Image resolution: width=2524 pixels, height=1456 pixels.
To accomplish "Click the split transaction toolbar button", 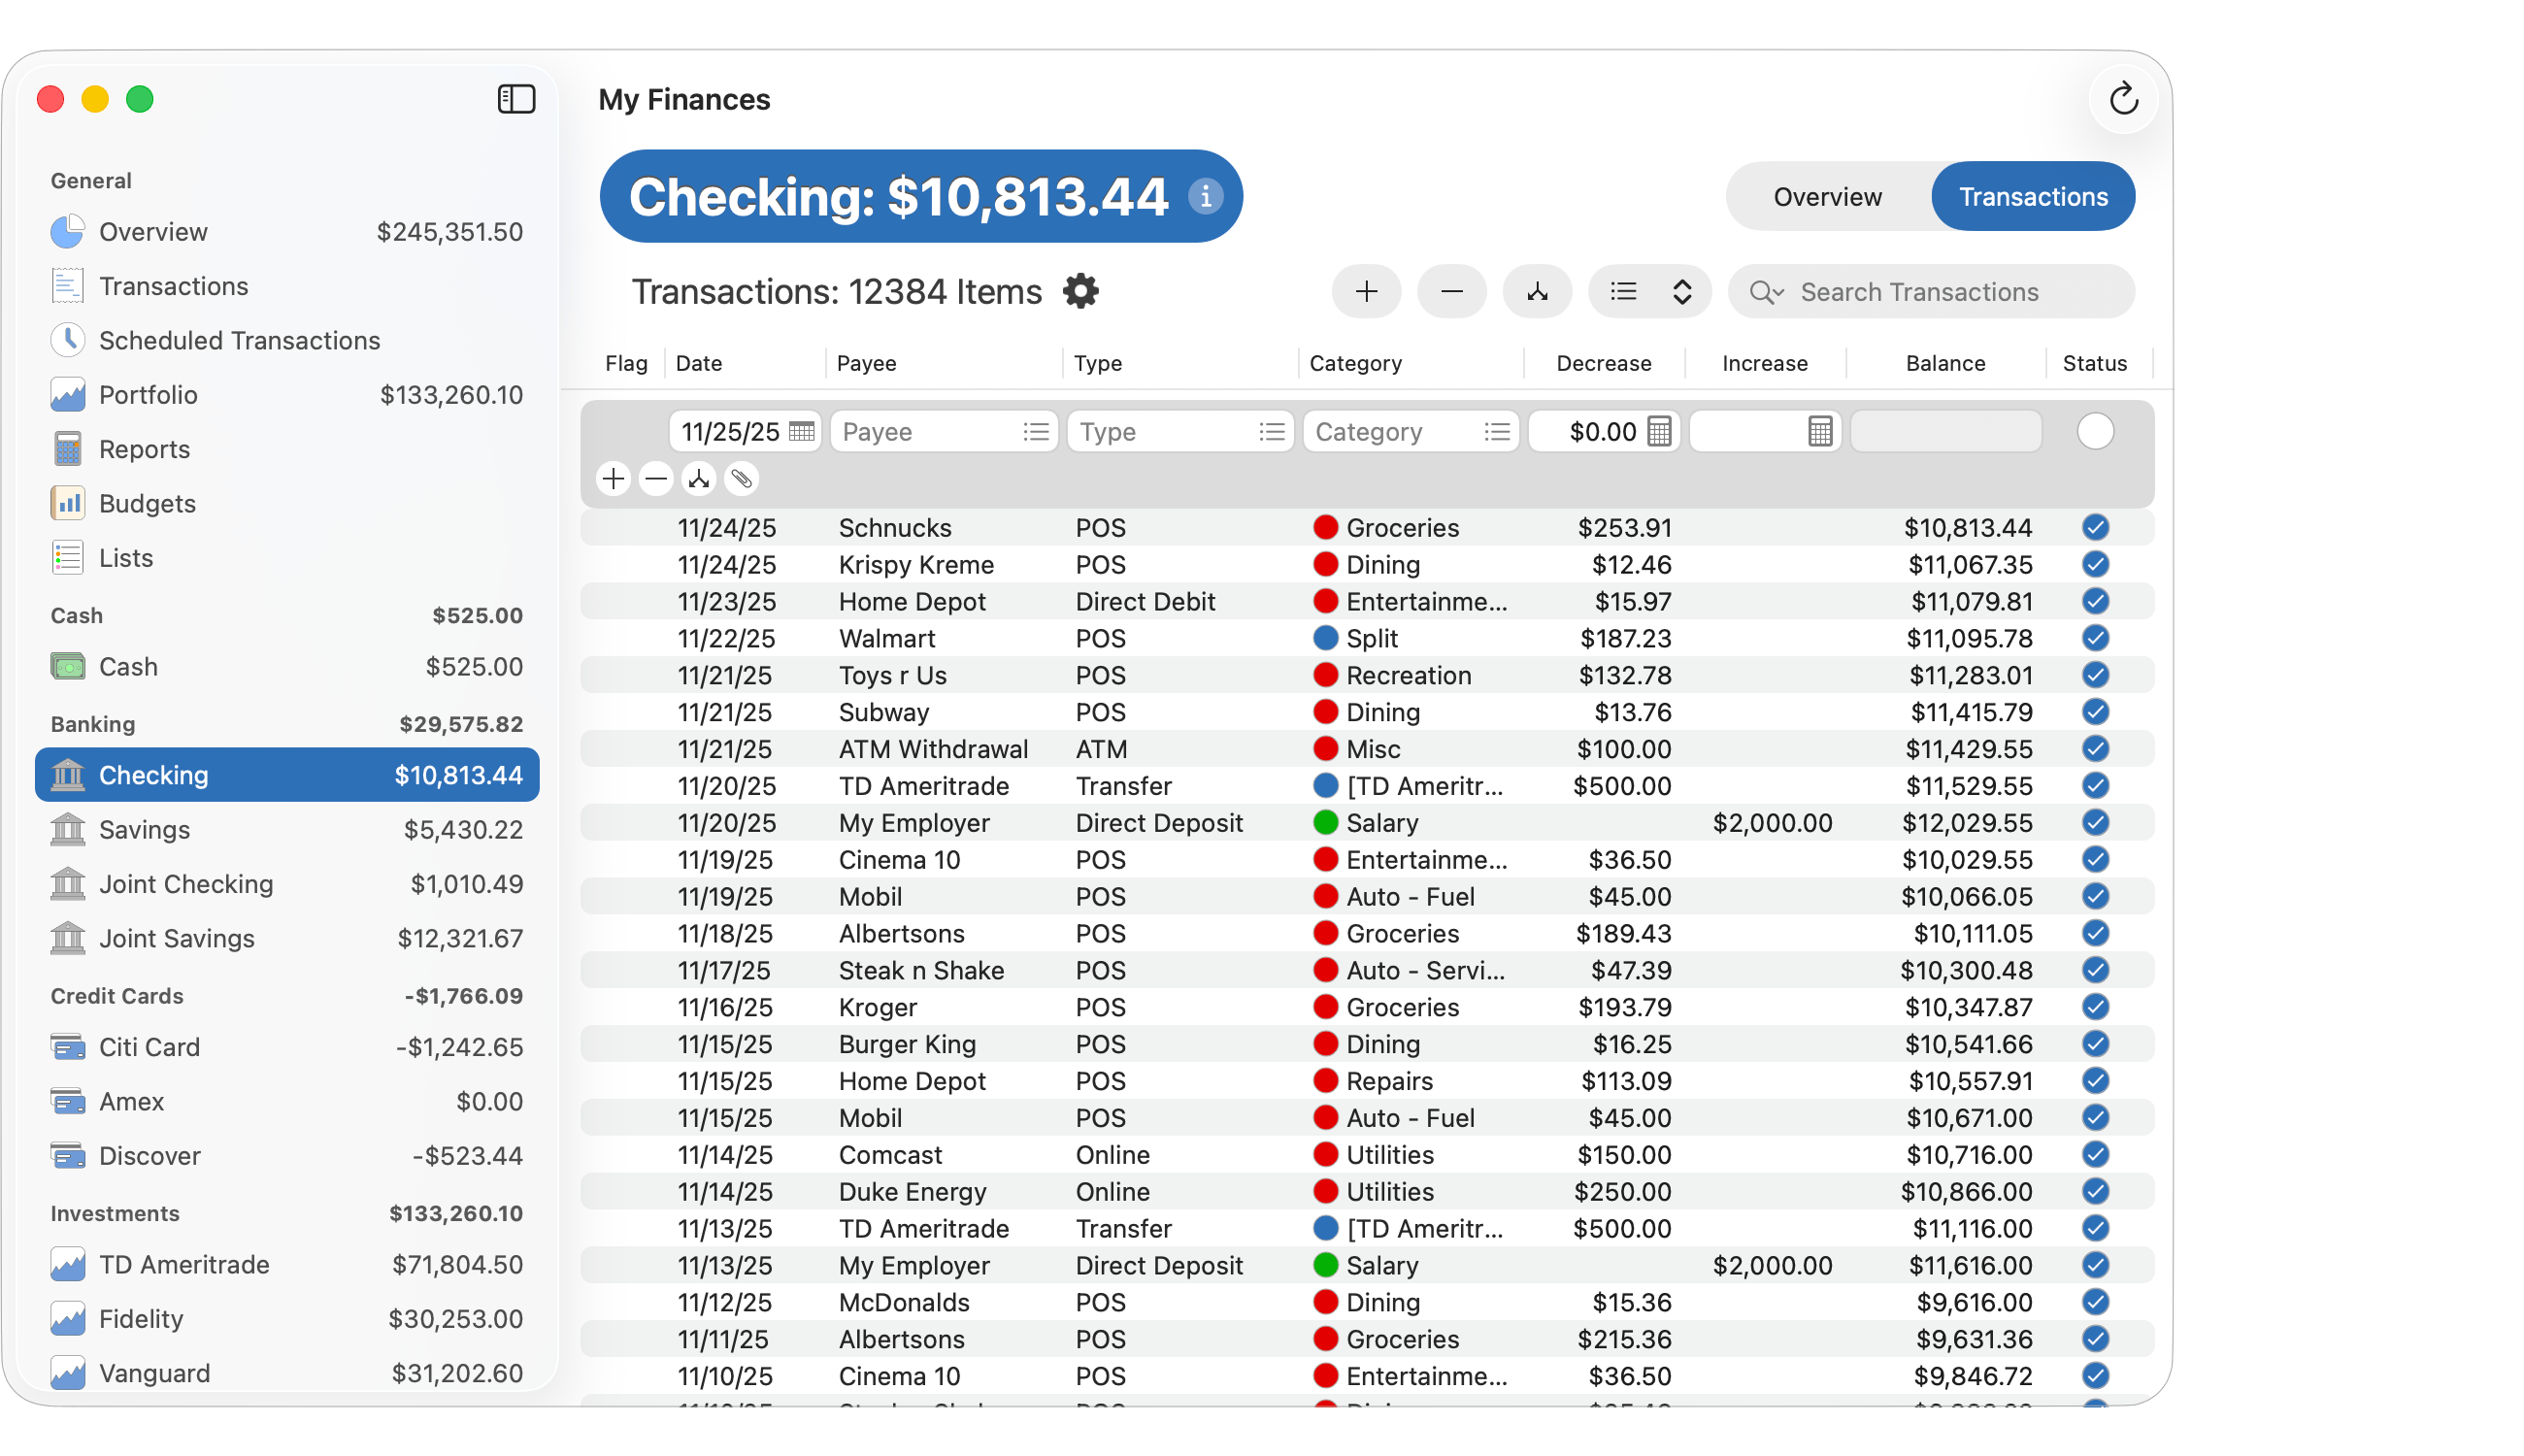I will click(1537, 292).
